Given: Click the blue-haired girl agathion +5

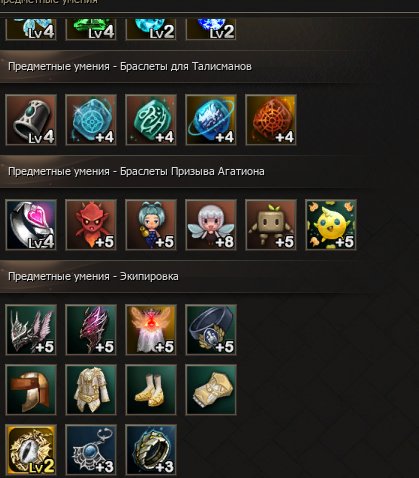Looking at the screenshot, I should click(x=151, y=225).
